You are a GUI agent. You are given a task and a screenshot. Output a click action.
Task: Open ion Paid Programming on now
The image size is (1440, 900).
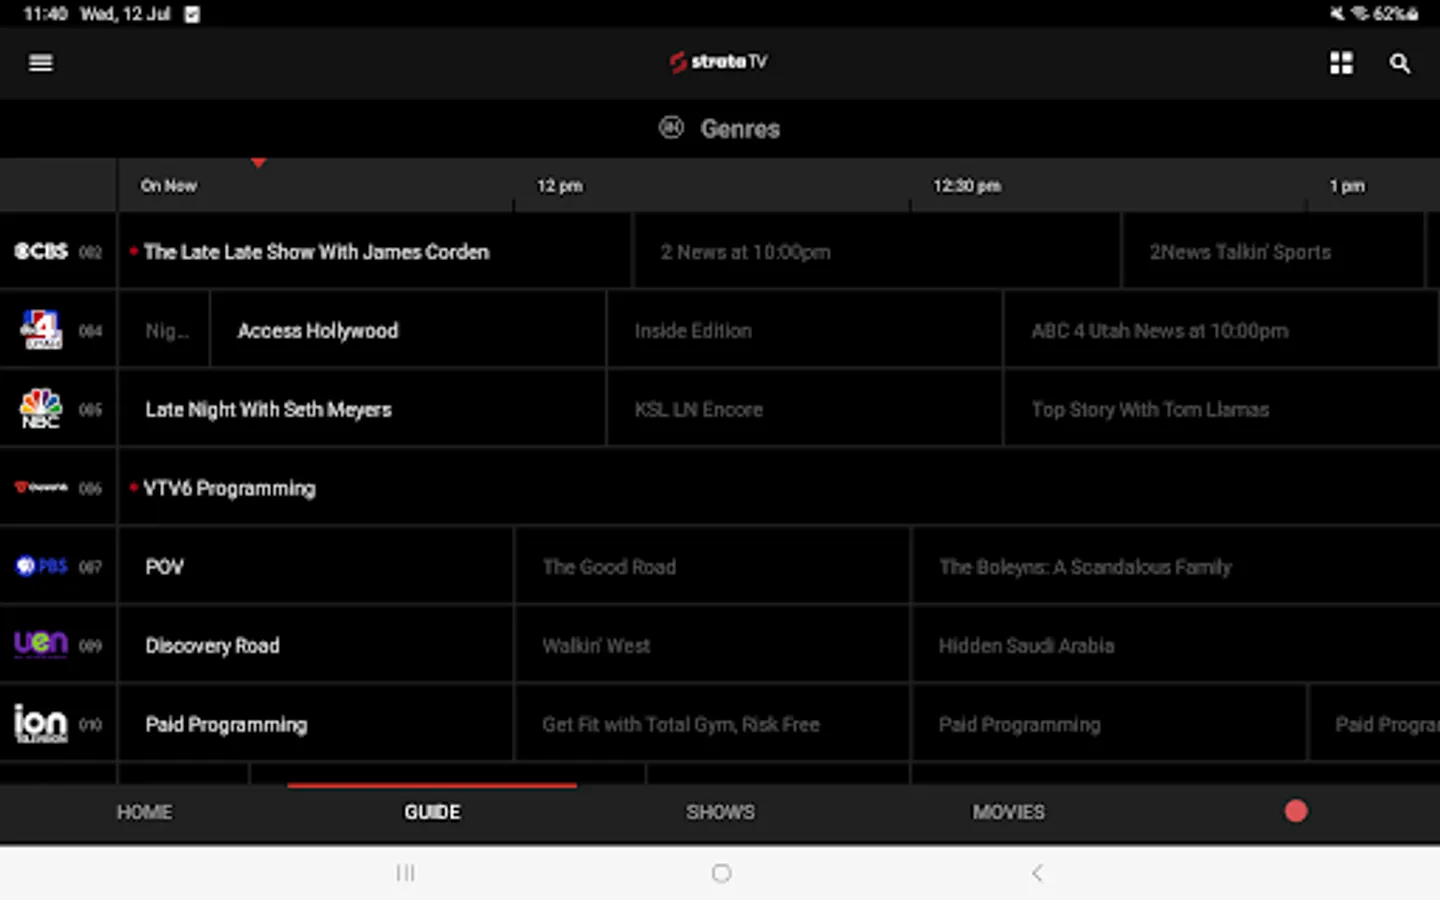[x=316, y=724]
